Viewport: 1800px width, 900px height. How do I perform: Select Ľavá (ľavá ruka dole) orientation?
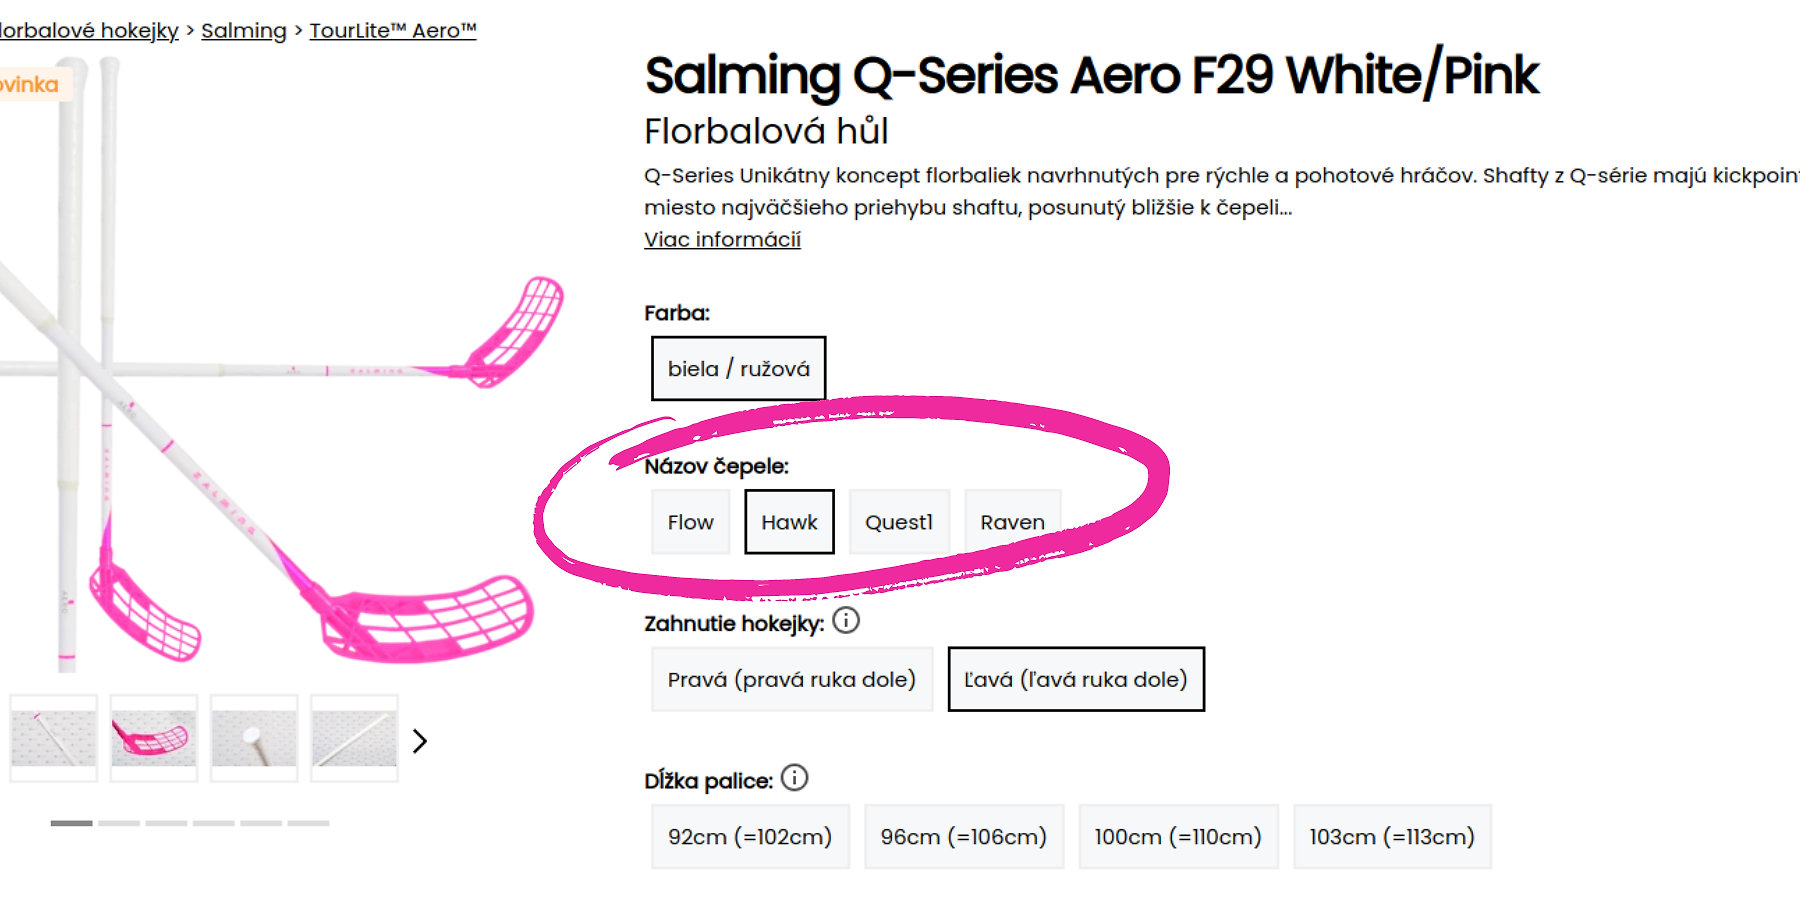[x=1076, y=680]
